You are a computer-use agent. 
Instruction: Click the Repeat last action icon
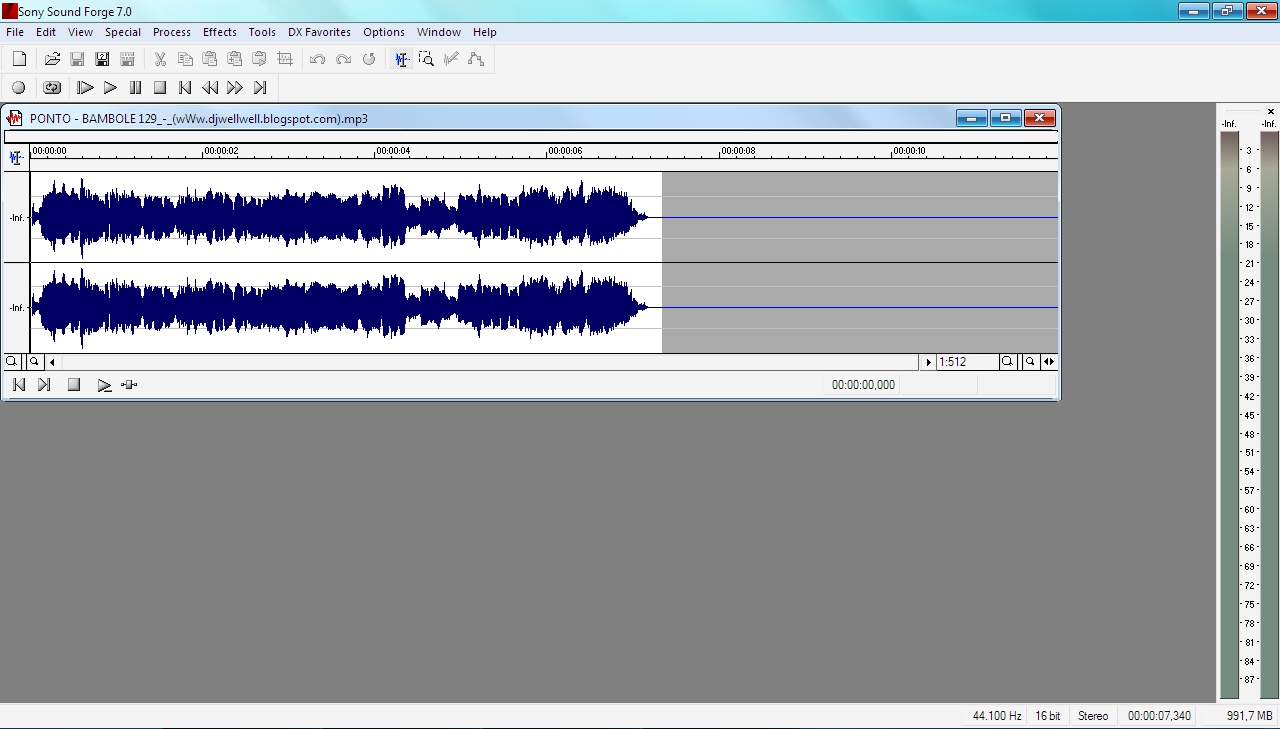[368, 59]
